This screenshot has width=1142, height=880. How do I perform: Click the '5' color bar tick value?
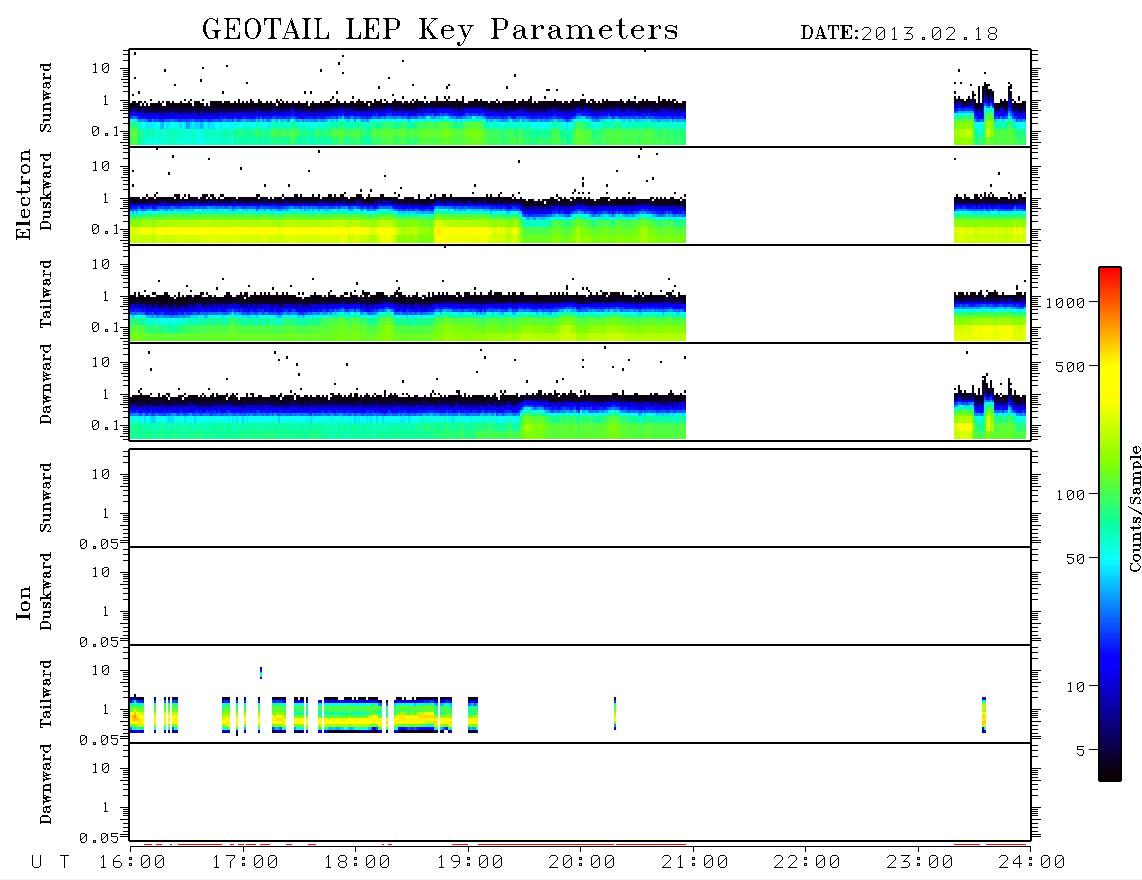click(x=1081, y=751)
